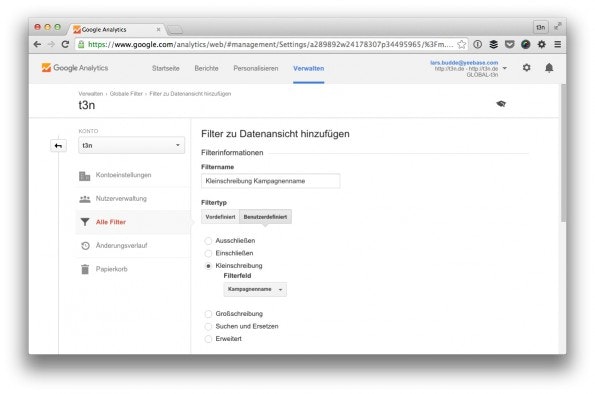
Task: Open Änderungsverlauf in sidebar
Action: pyautogui.click(x=121, y=246)
